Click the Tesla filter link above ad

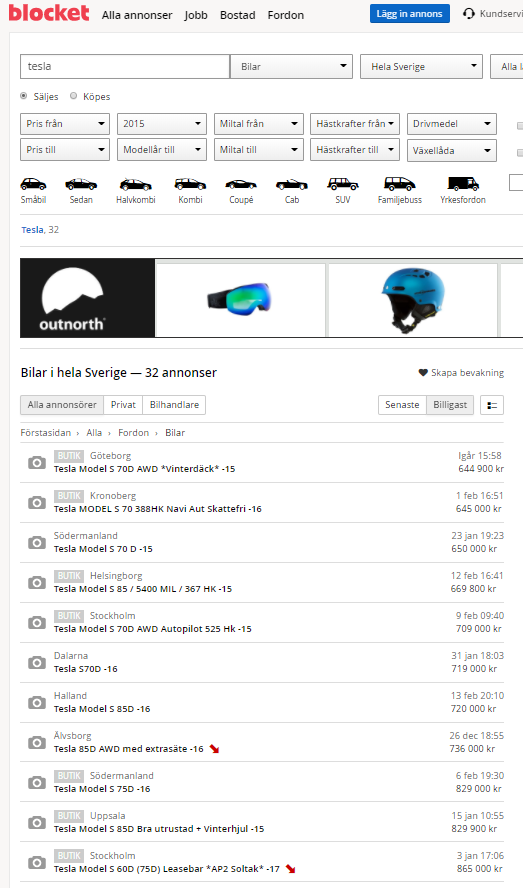(32, 229)
